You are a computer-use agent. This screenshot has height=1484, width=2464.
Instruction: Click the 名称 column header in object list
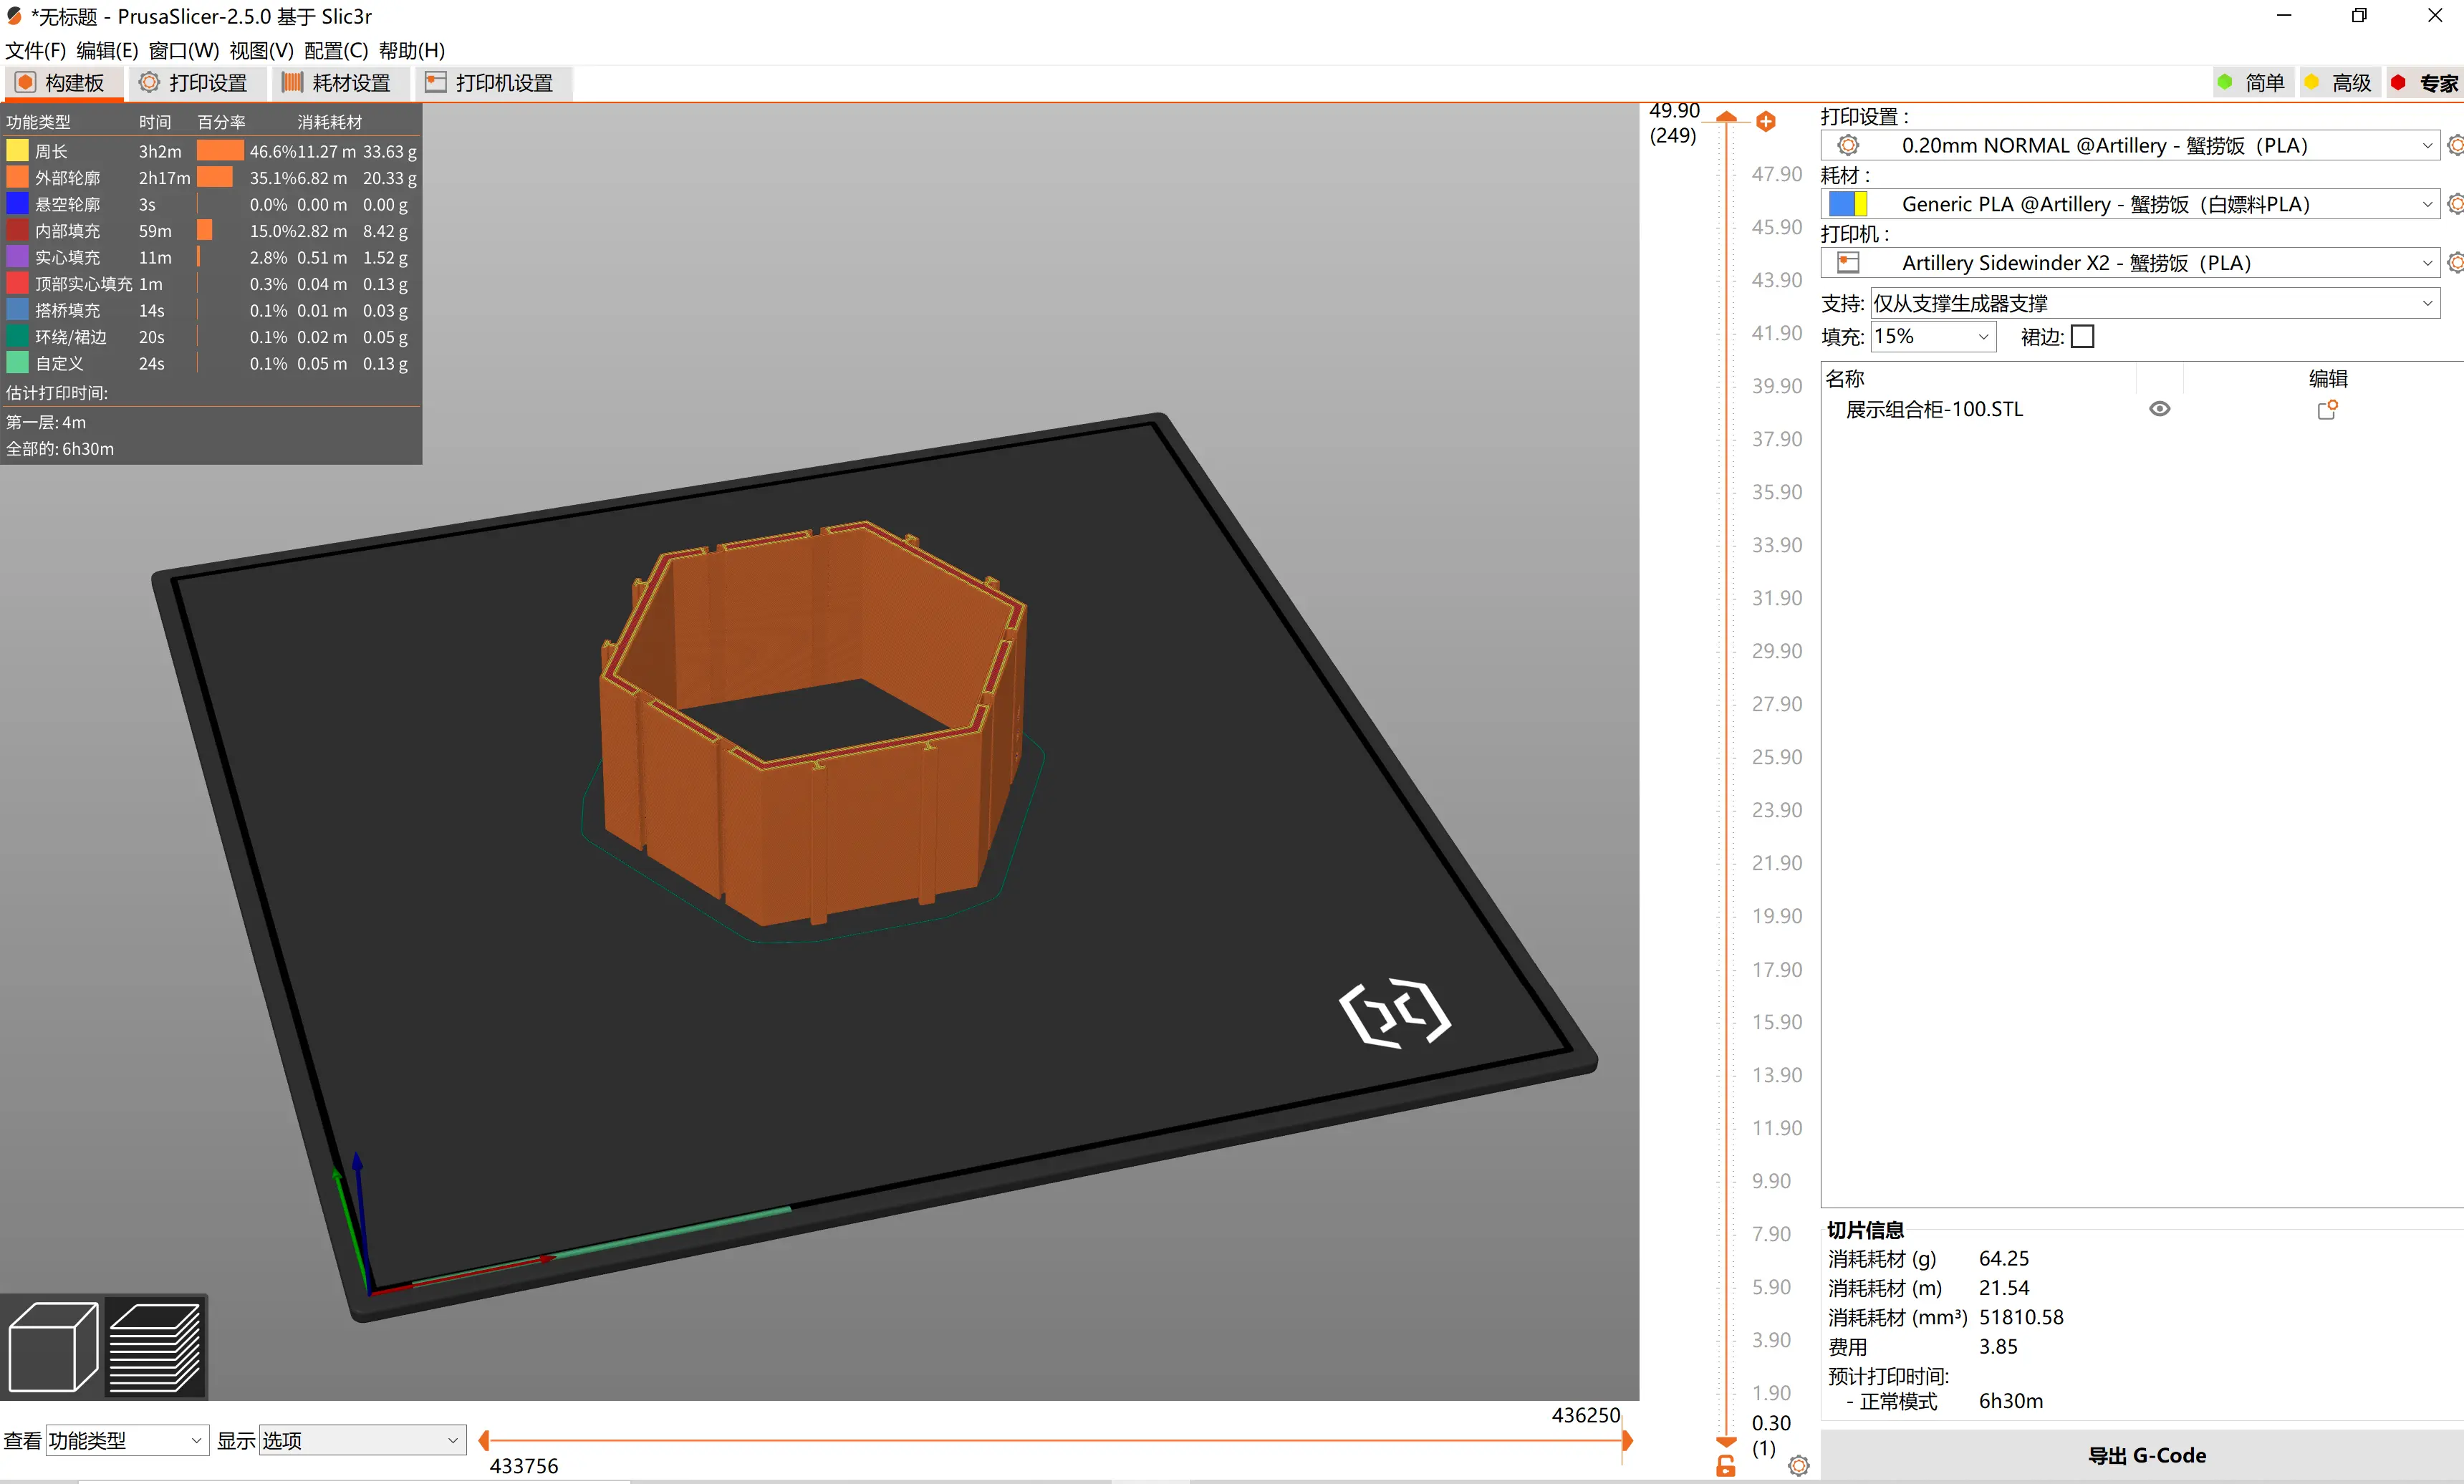point(1845,379)
